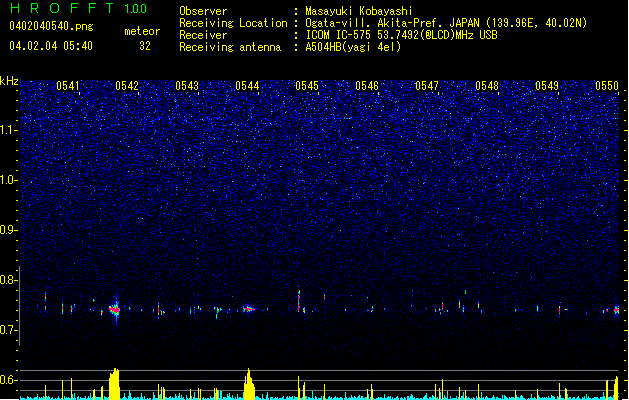
Task: Click the wide yellow power peak before 0542
Action: click(x=114, y=384)
